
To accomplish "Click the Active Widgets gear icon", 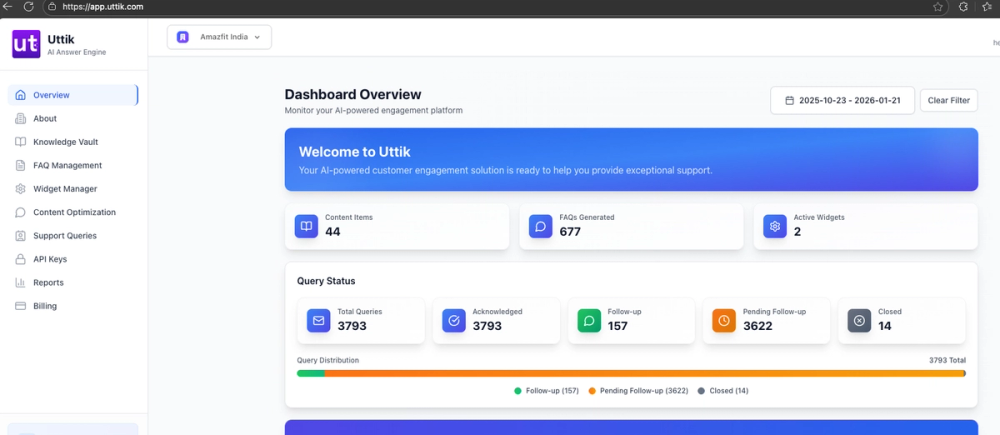I will click(775, 226).
